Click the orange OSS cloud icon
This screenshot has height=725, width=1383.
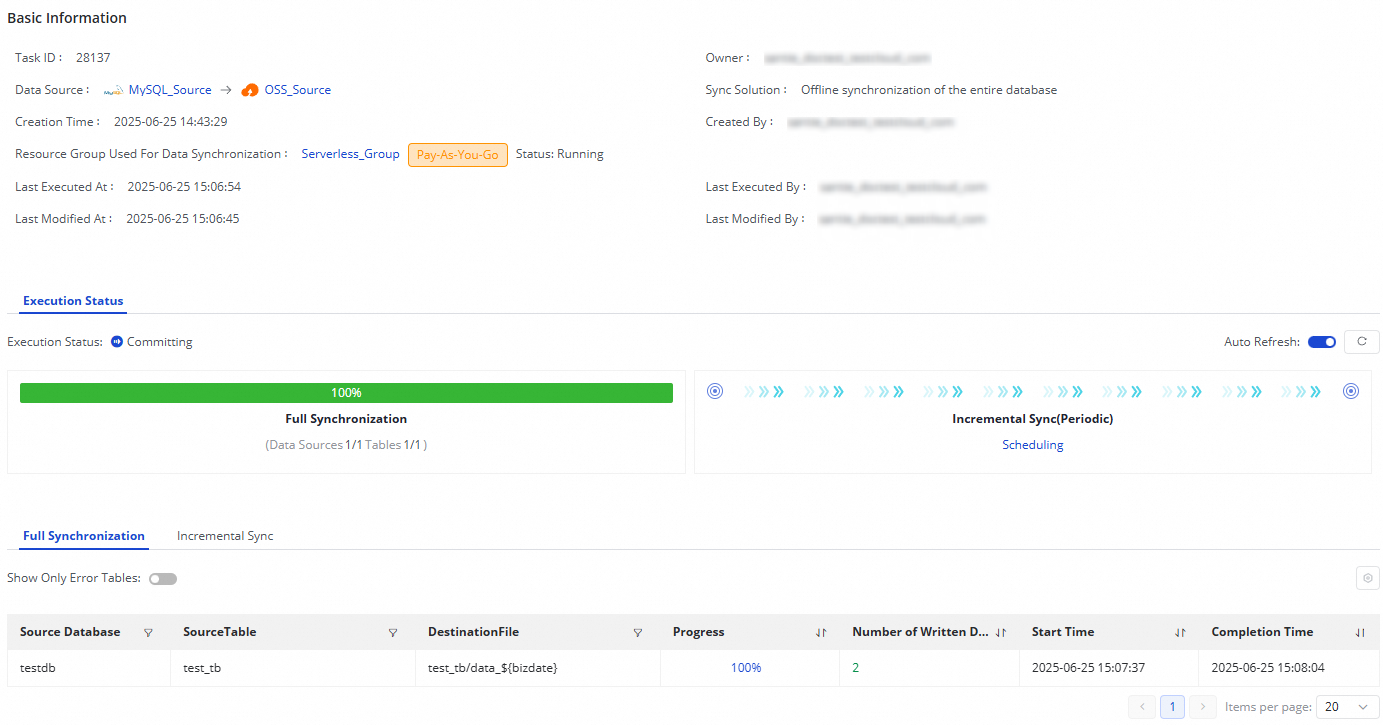click(250, 90)
